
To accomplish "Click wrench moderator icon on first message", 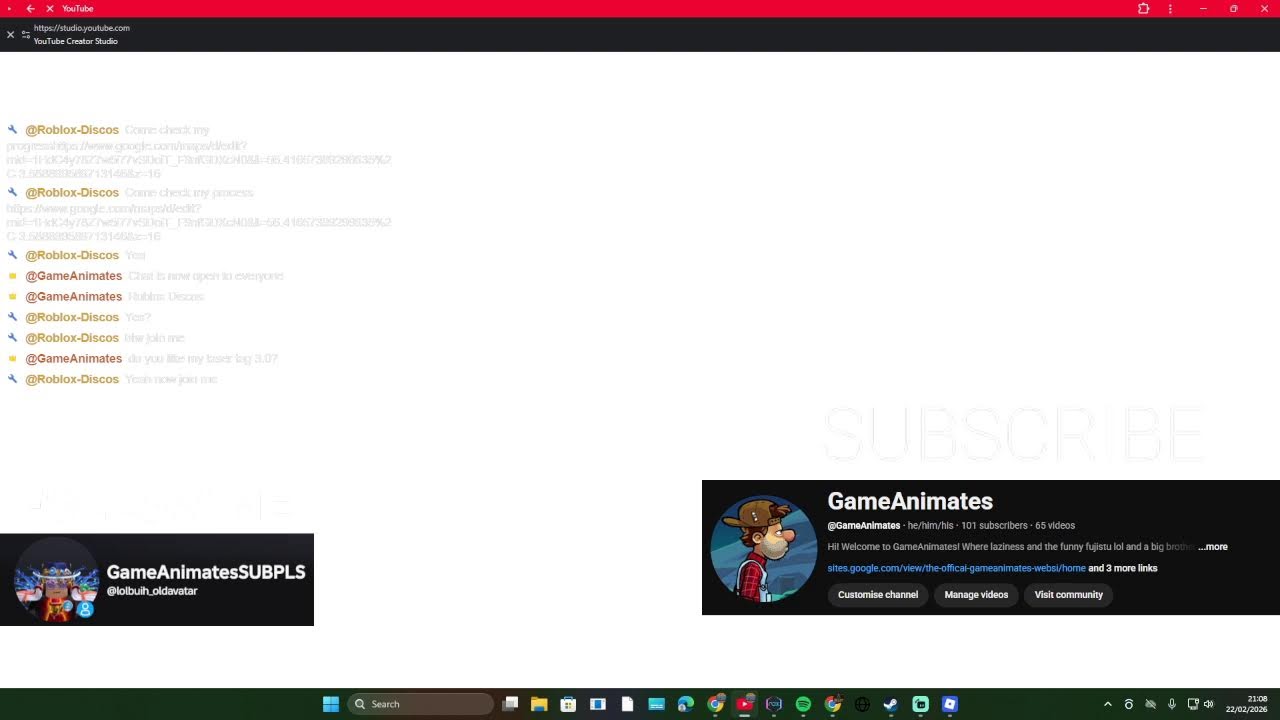I will 12,130.
